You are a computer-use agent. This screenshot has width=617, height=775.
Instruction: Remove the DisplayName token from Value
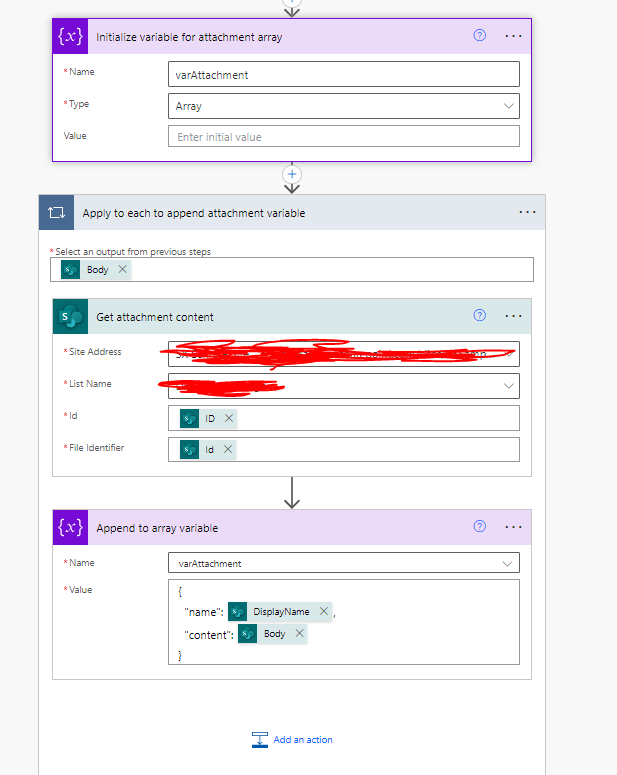point(324,611)
